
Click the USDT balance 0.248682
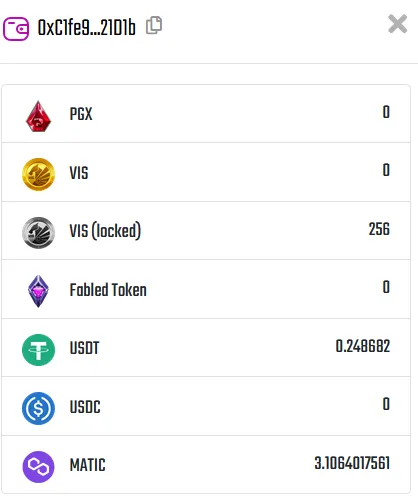363,346
